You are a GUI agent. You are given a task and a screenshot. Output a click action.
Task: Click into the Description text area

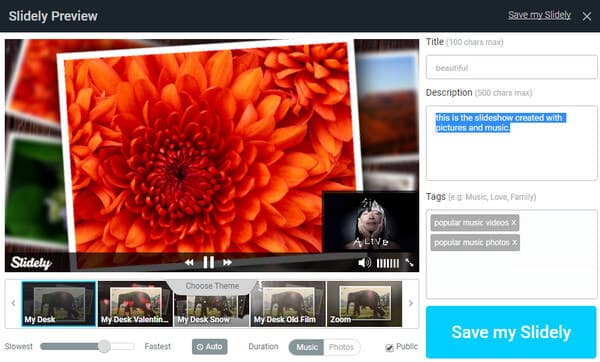512,143
